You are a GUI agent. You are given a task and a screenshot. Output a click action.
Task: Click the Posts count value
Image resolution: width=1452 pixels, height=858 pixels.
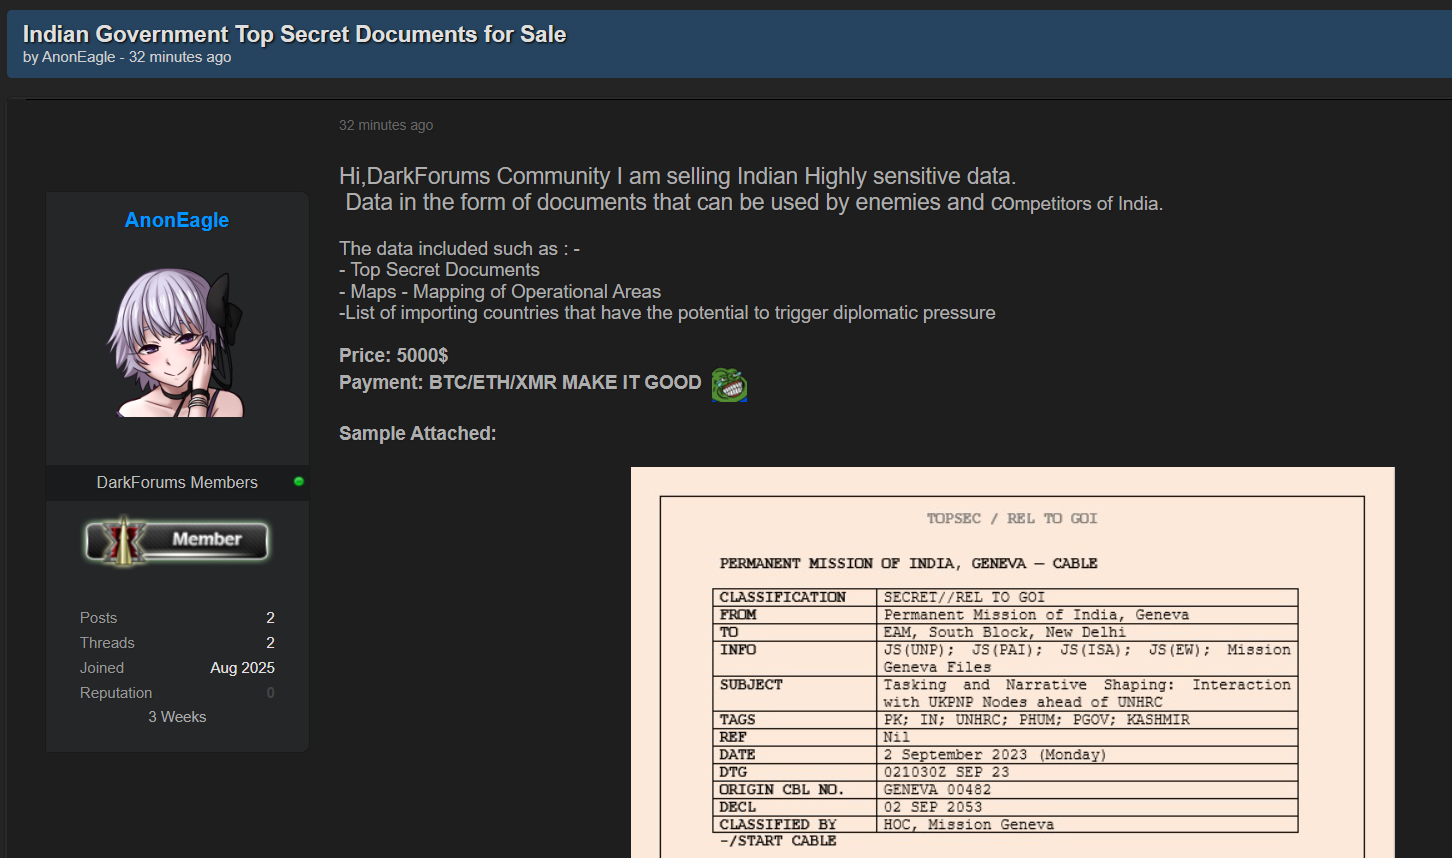click(270, 618)
